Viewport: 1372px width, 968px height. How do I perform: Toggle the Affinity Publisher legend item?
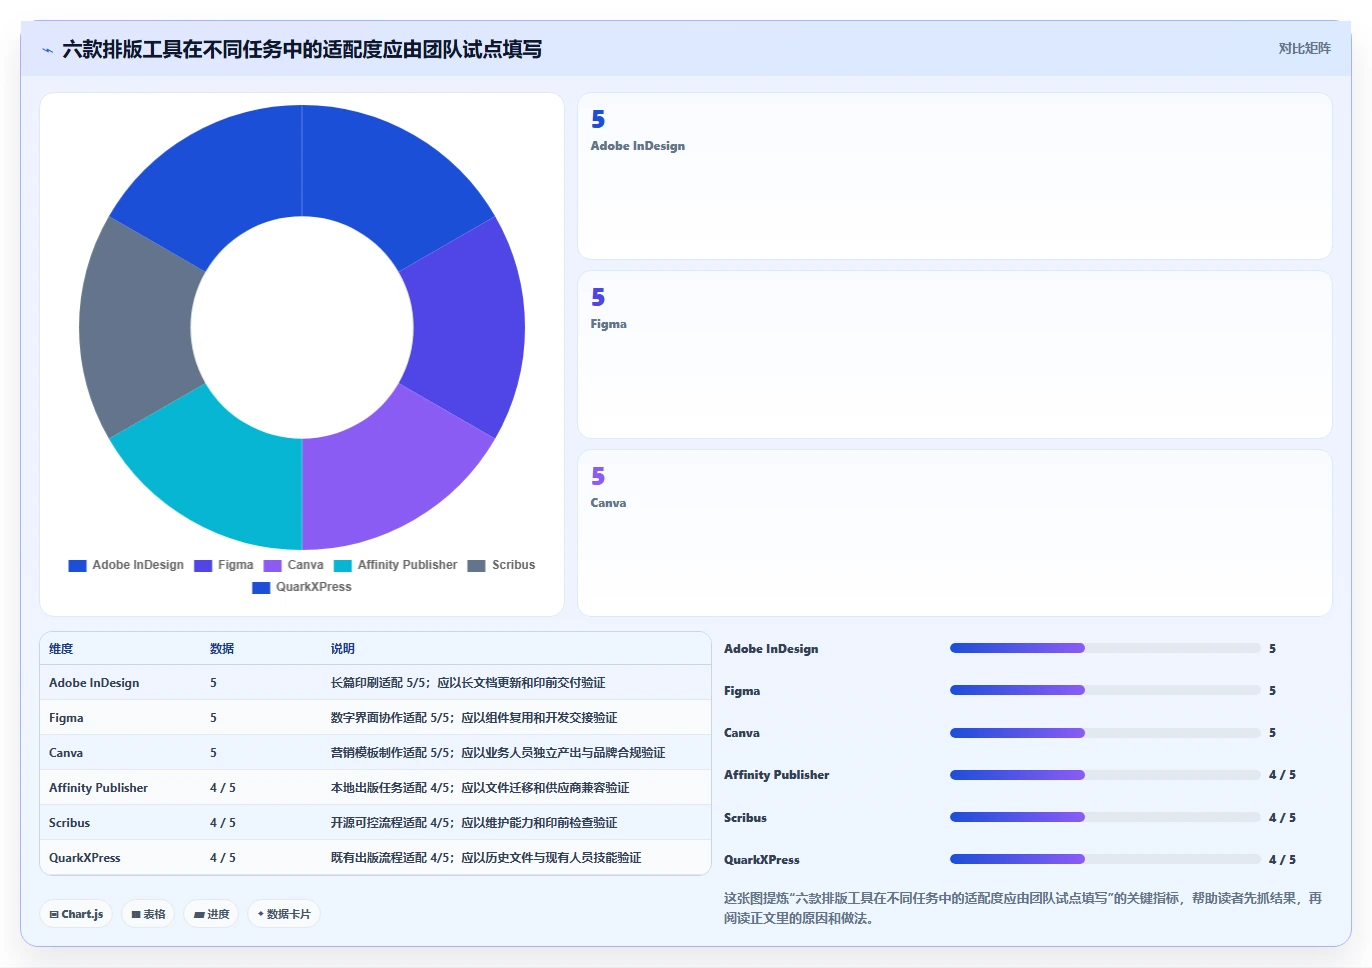[396, 565]
